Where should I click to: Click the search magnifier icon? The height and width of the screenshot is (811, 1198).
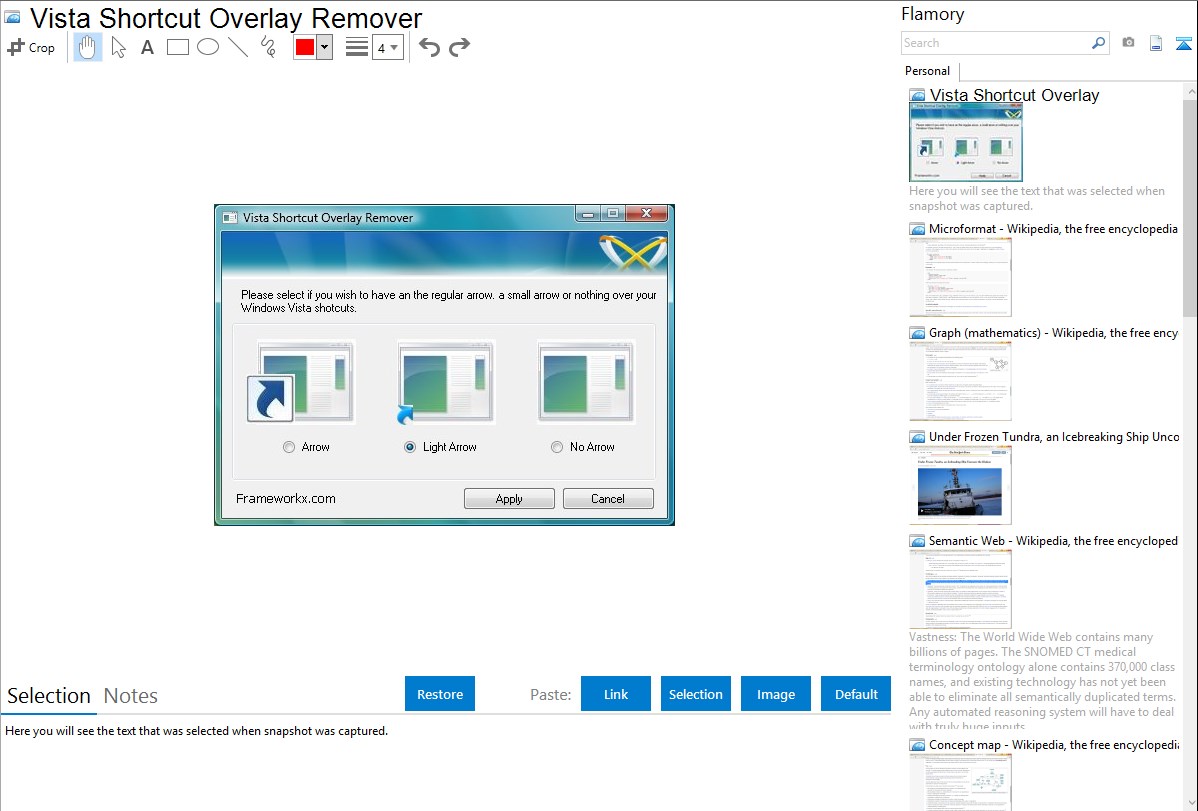pos(1098,43)
